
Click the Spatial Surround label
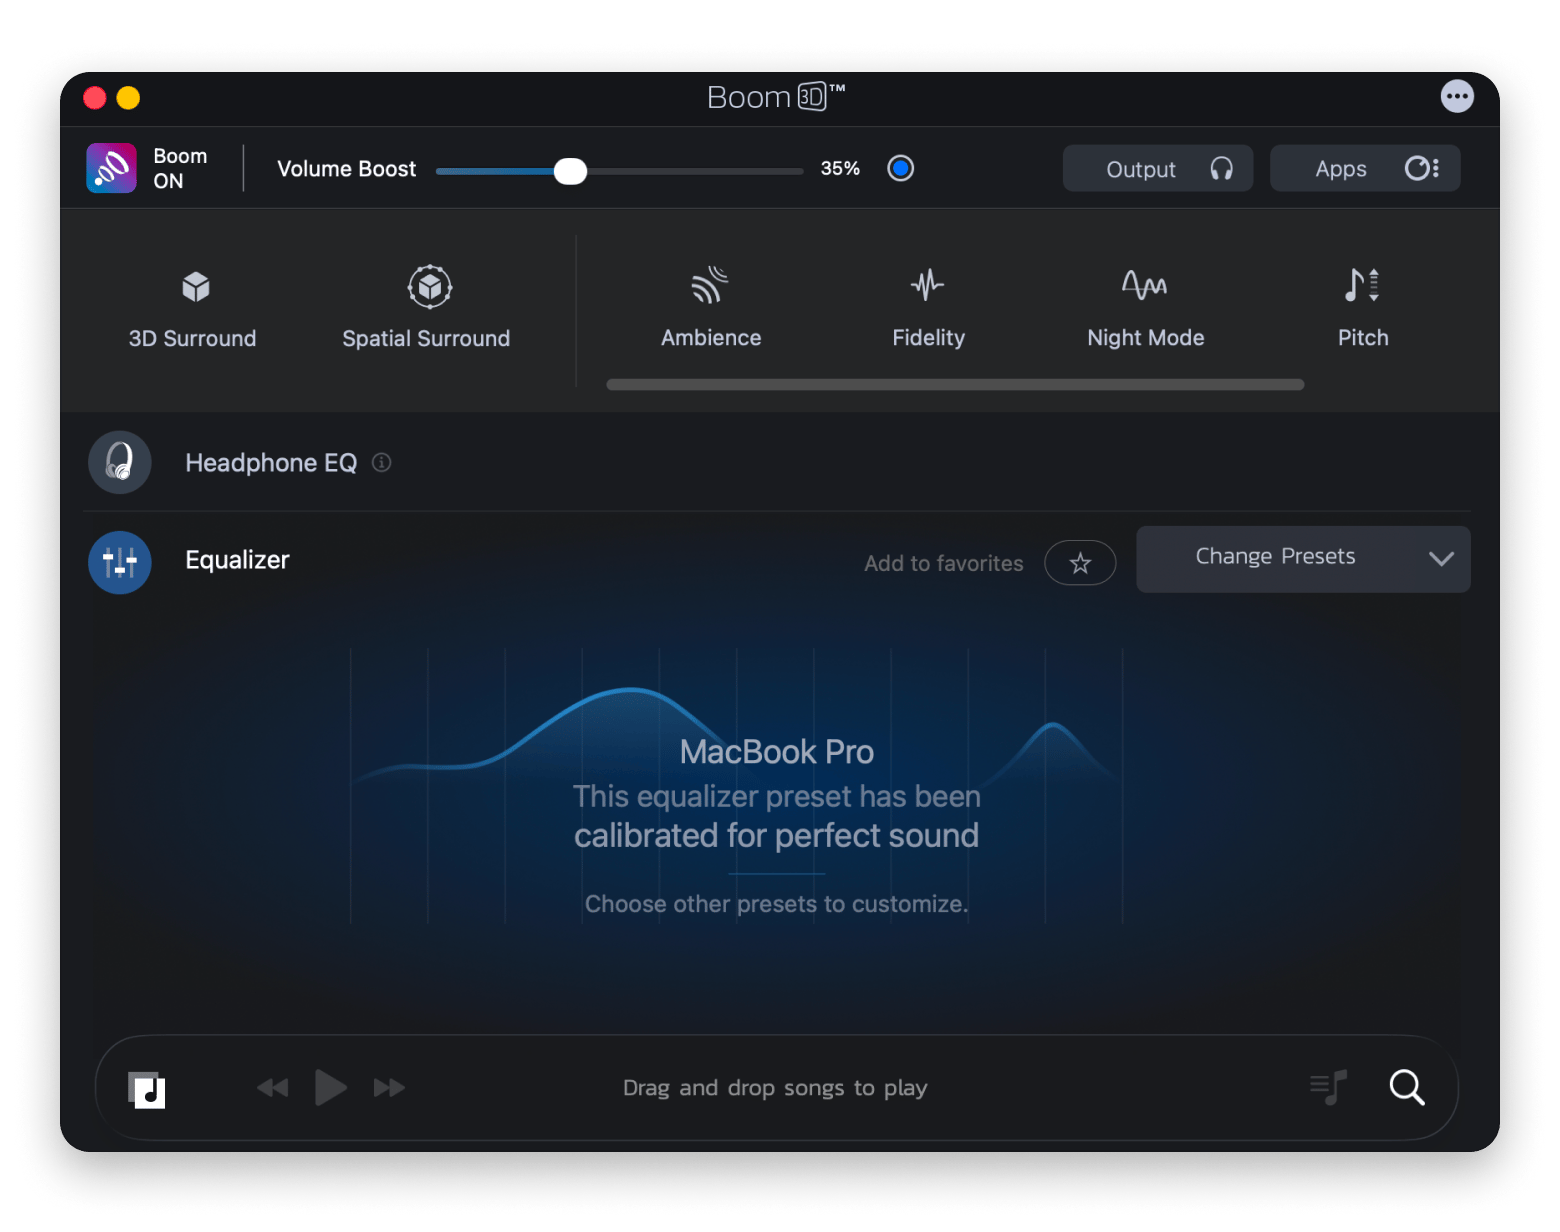pos(426,339)
